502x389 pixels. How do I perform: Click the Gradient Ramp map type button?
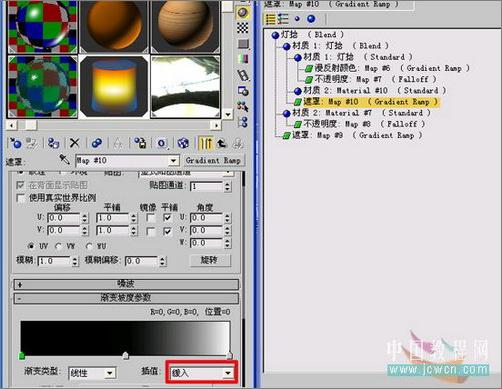pos(213,160)
